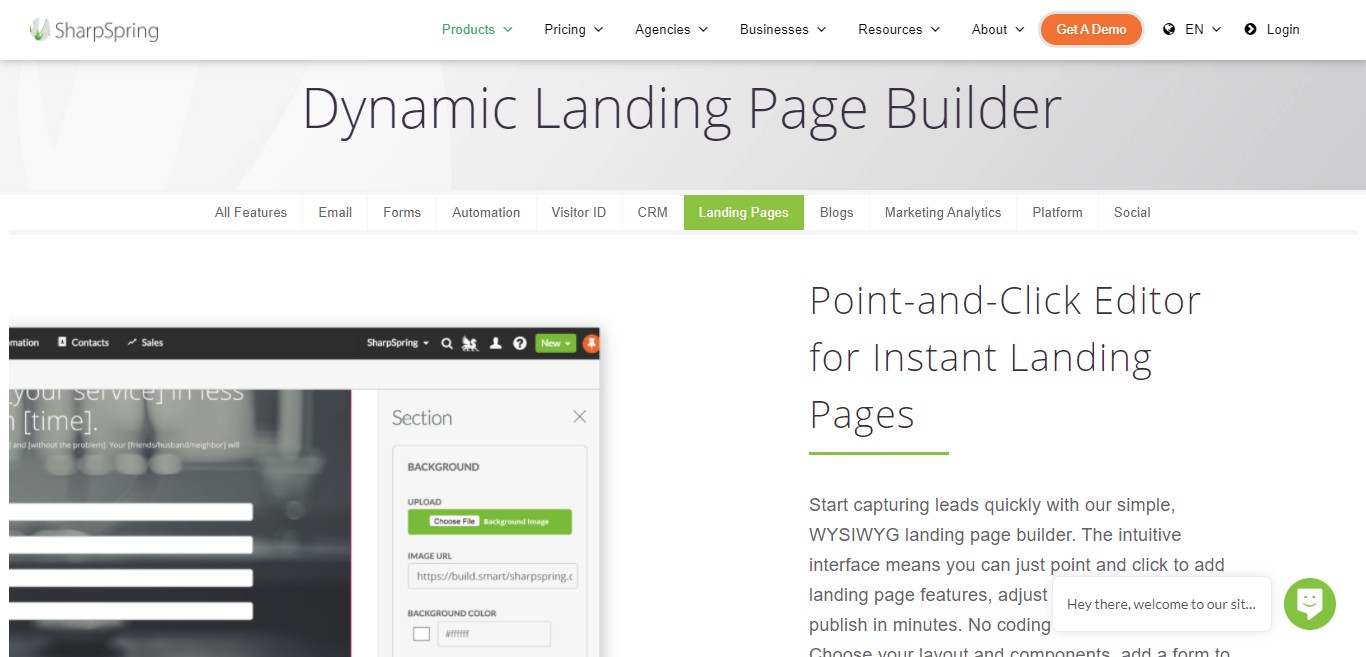
Task: Click the Login link
Action: (x=1283, y=30)
